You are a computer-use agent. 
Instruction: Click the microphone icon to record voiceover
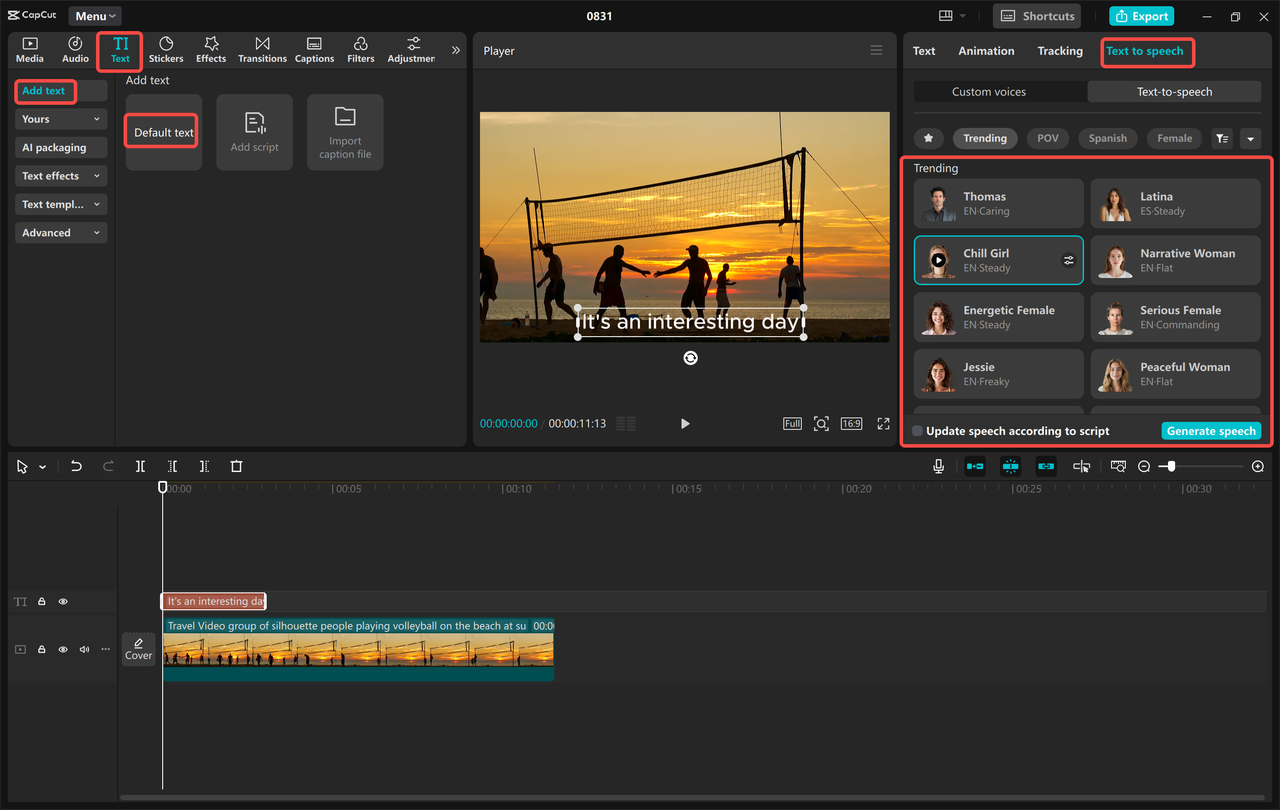tap(937, 465)
